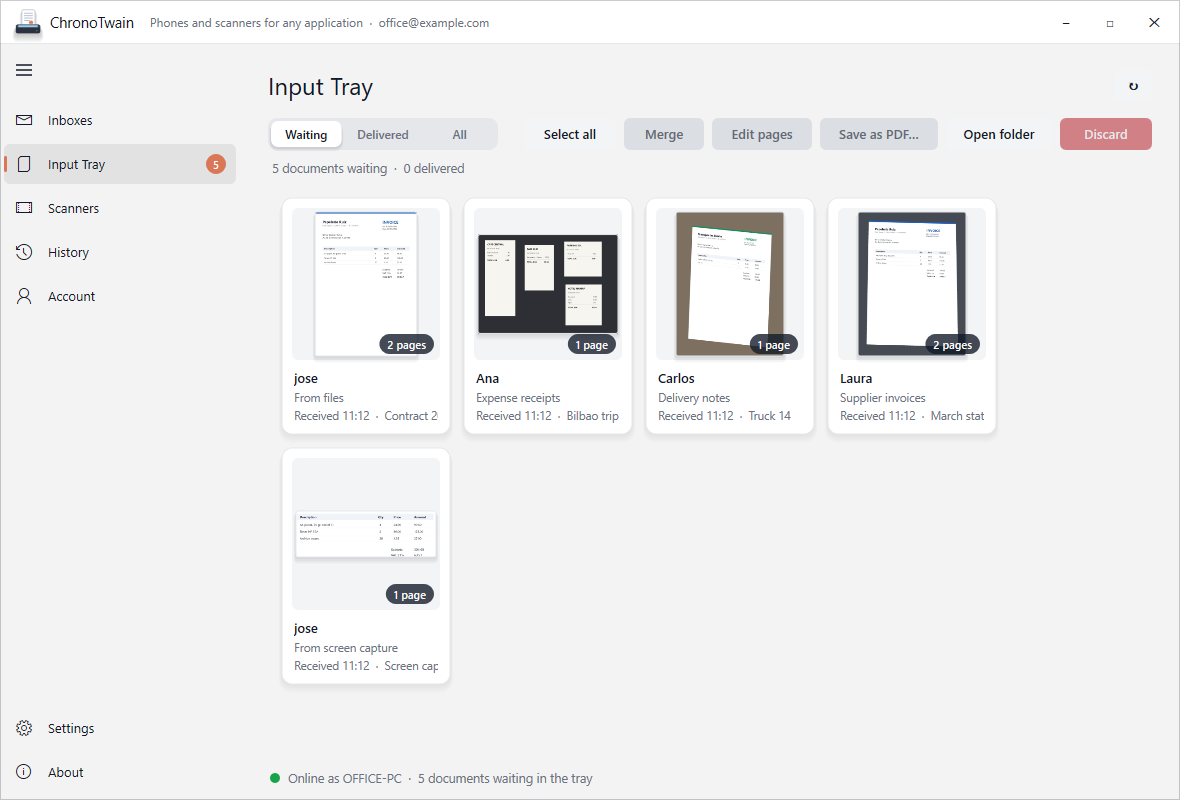This screenshot has width=1180, height=800.
Task: Go to the Account page
Action: [120, 297]
